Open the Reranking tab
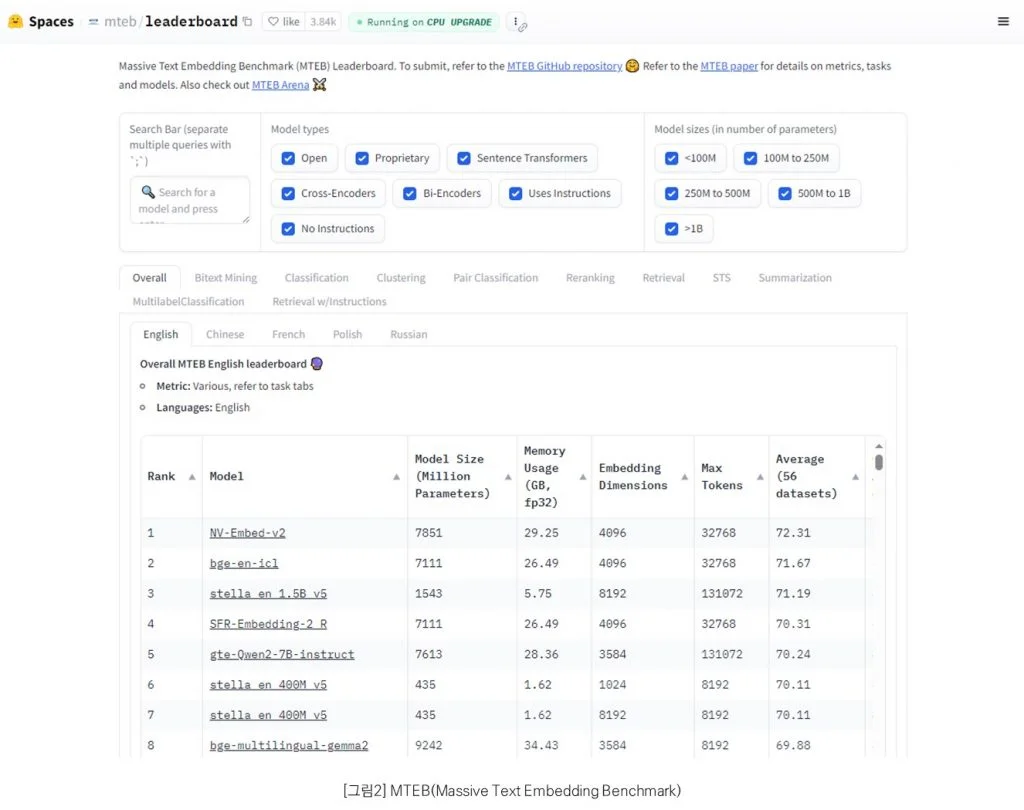The height and width of the screenshot is (810, 1024). 590,278
